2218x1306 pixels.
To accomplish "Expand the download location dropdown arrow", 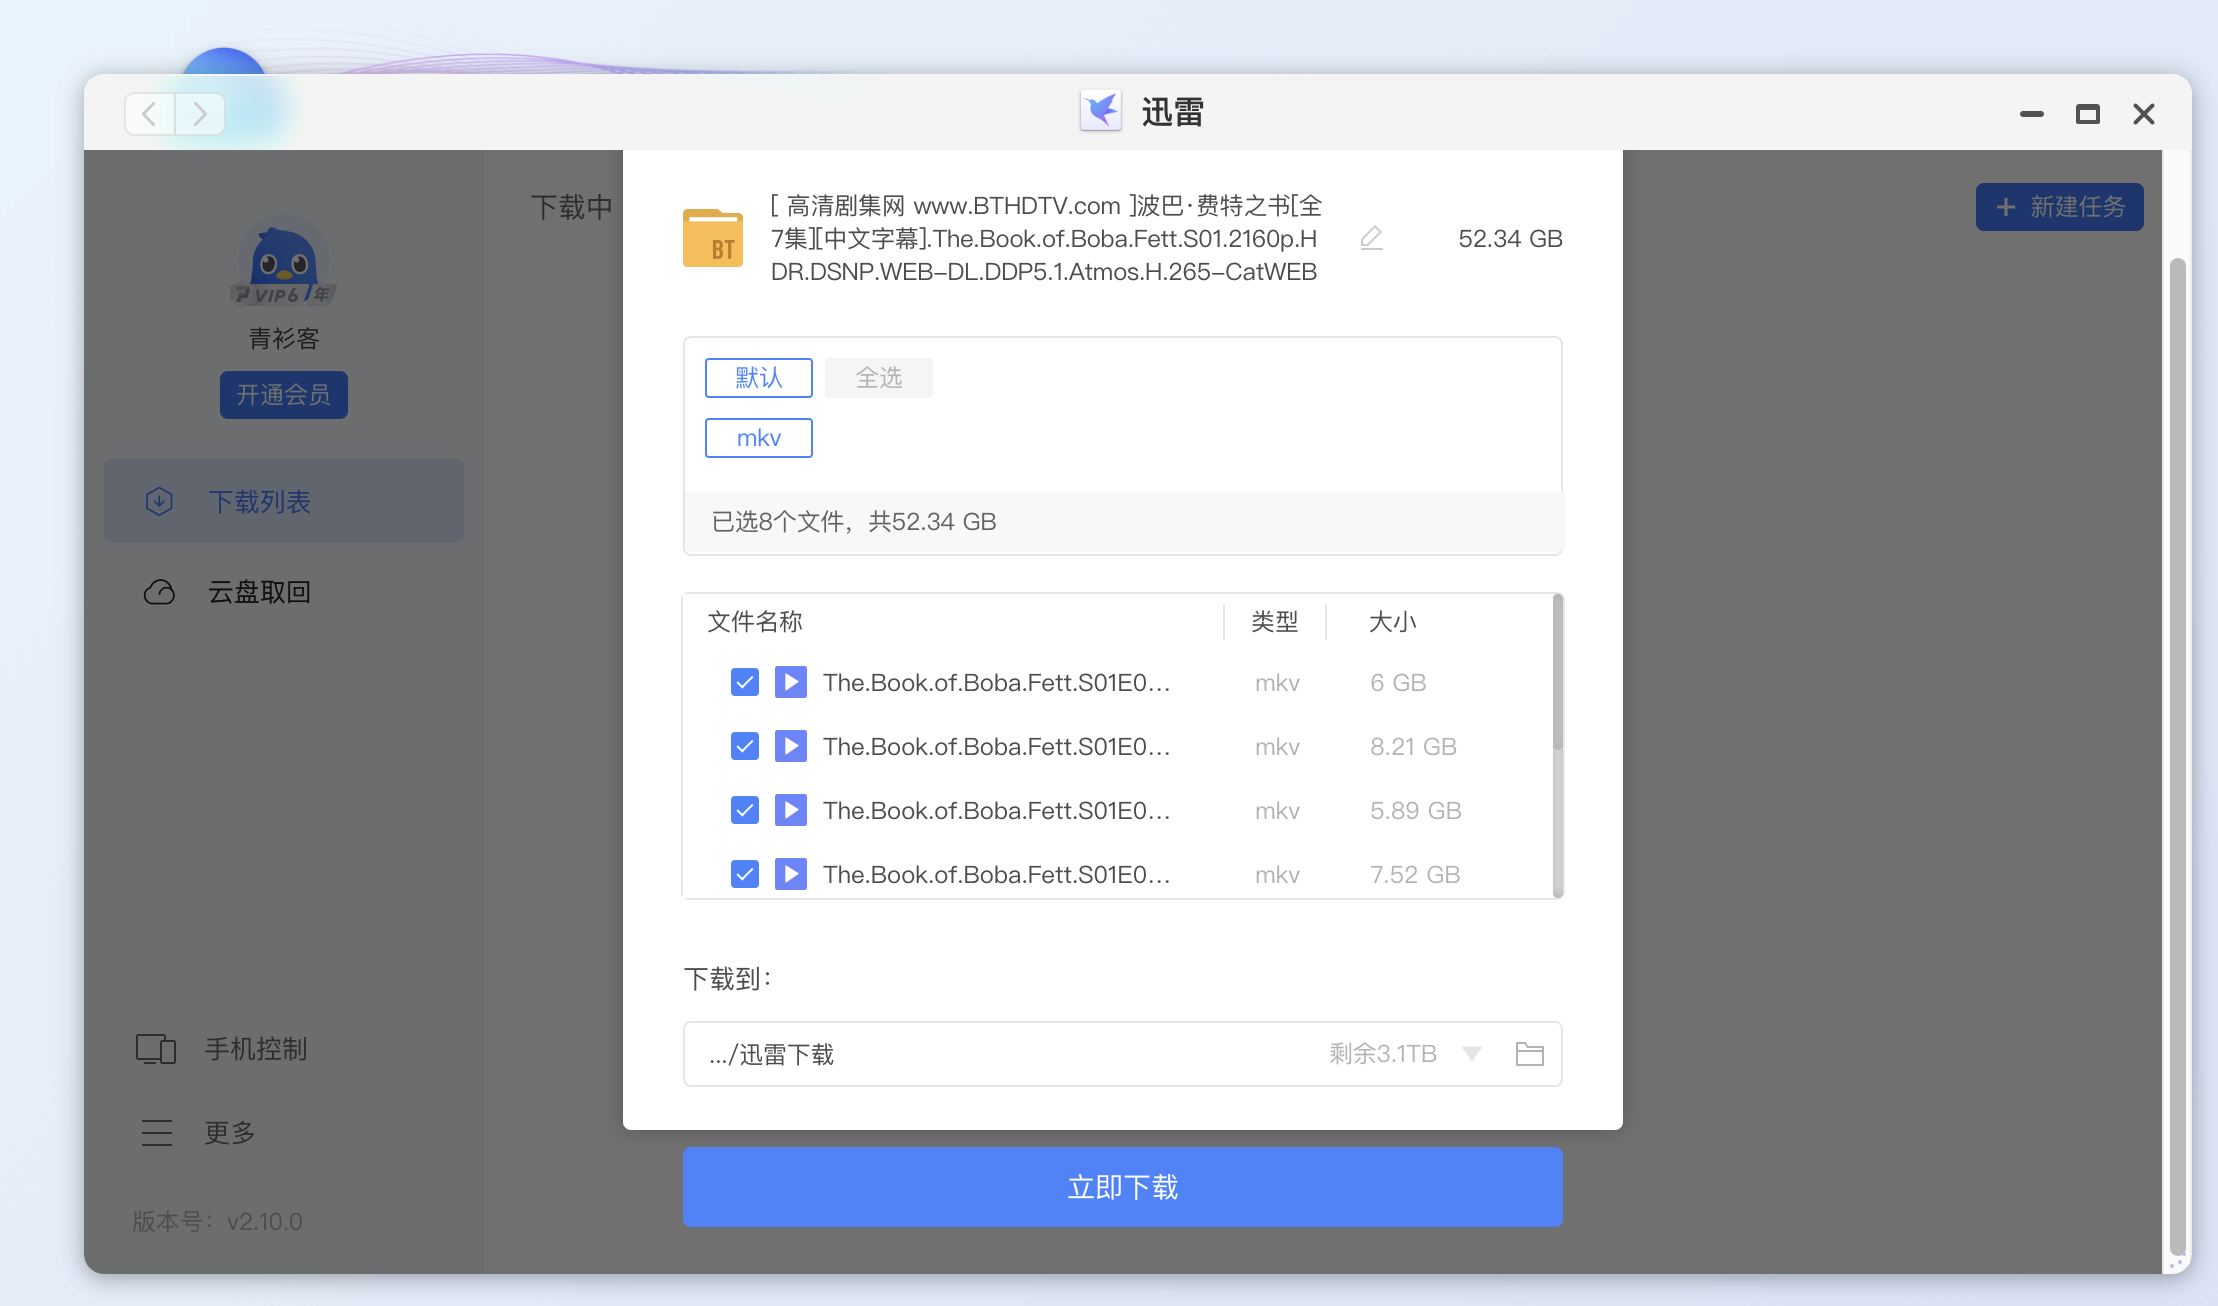I will [1471, 1054].
